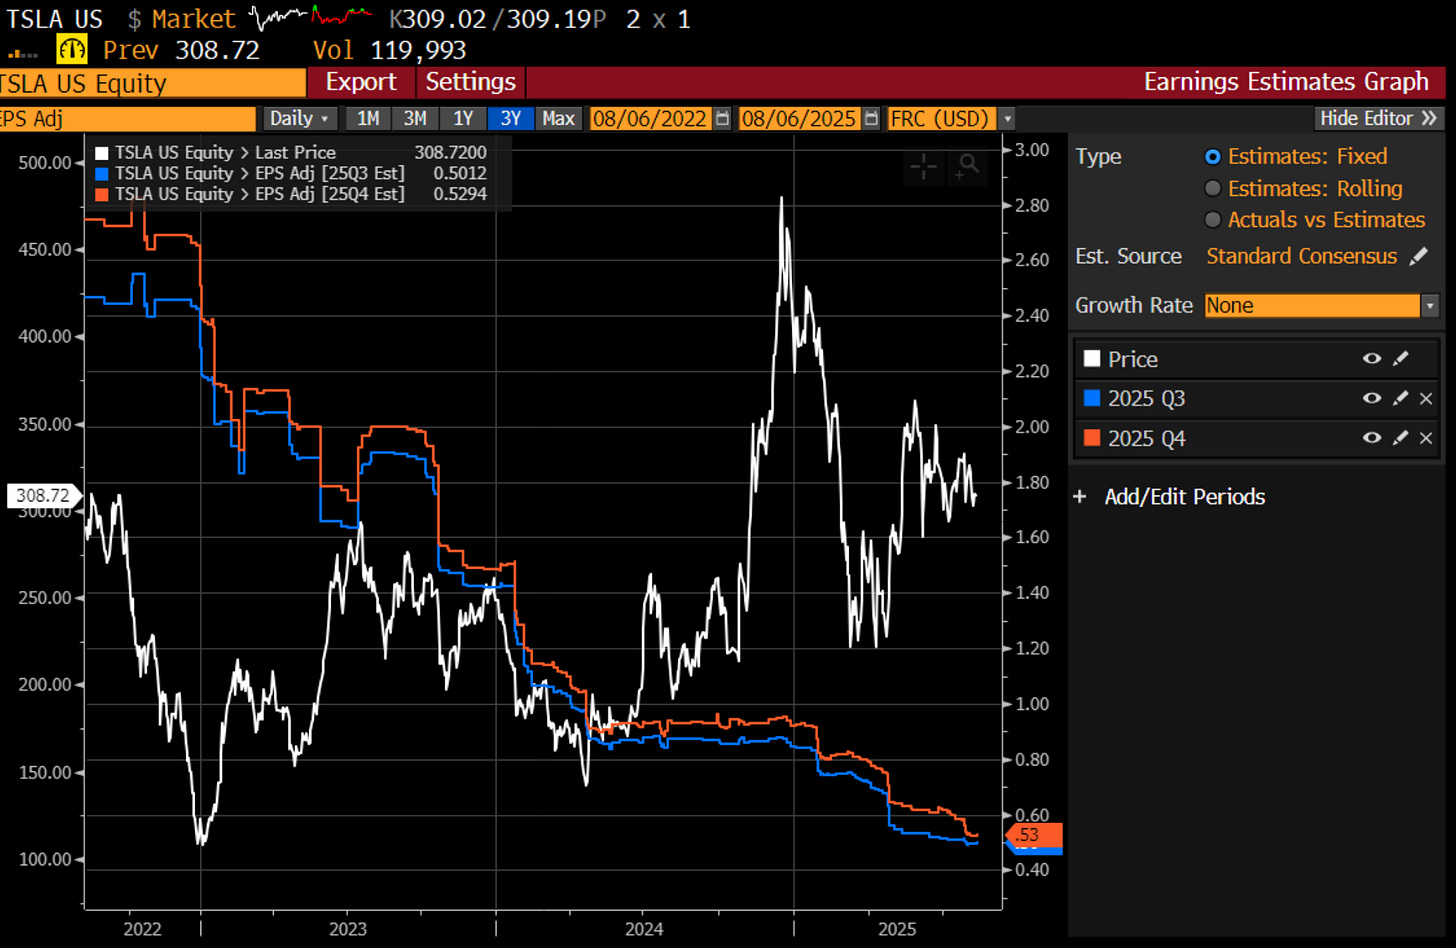The height and width of the screenshot is (948, 1456).
Task: Click the Earnings Estimates Graph title
Action: [1286, 82]
